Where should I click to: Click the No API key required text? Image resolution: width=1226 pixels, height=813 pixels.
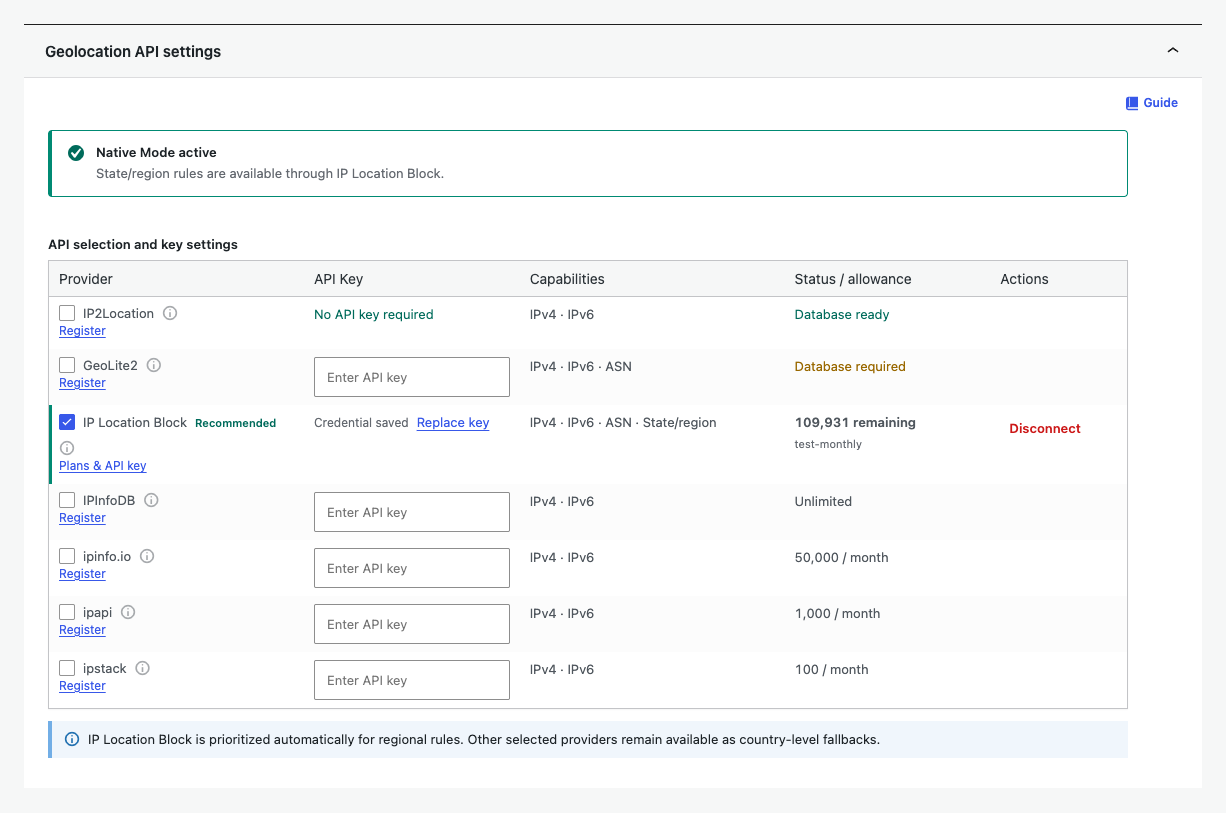click(x=374, y=314)
